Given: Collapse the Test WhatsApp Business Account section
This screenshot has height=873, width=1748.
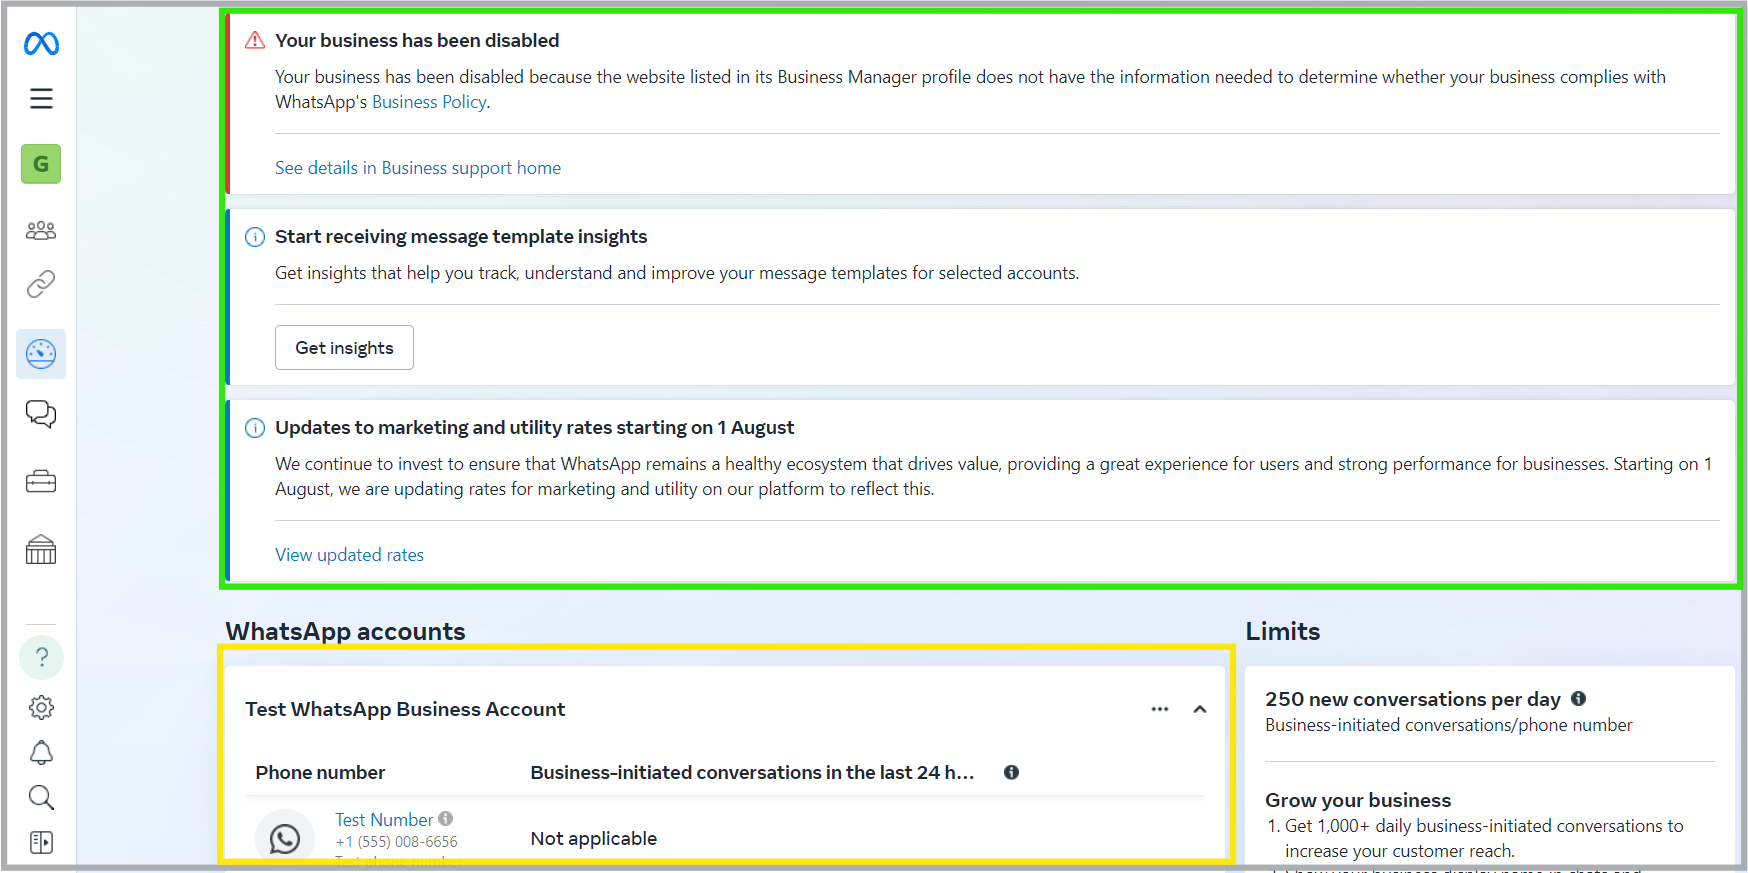Looking at the screenshot, I should coord(1200,709).
